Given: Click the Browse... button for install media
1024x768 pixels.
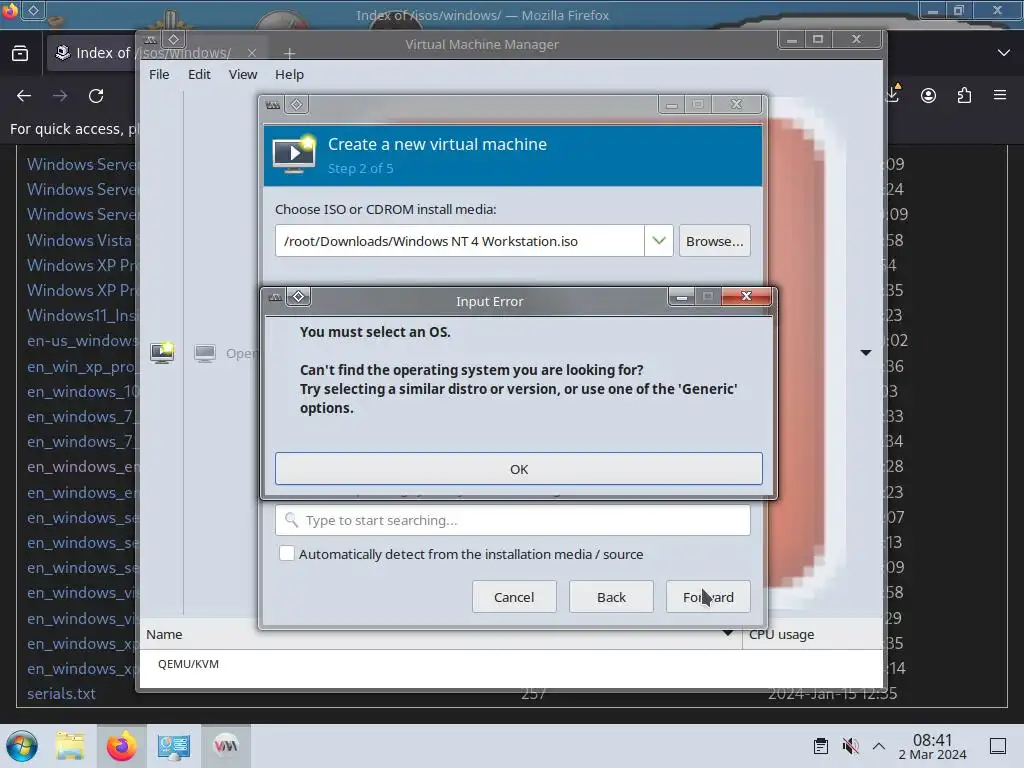Looking at the screenshot, I should tap(714, 241).
